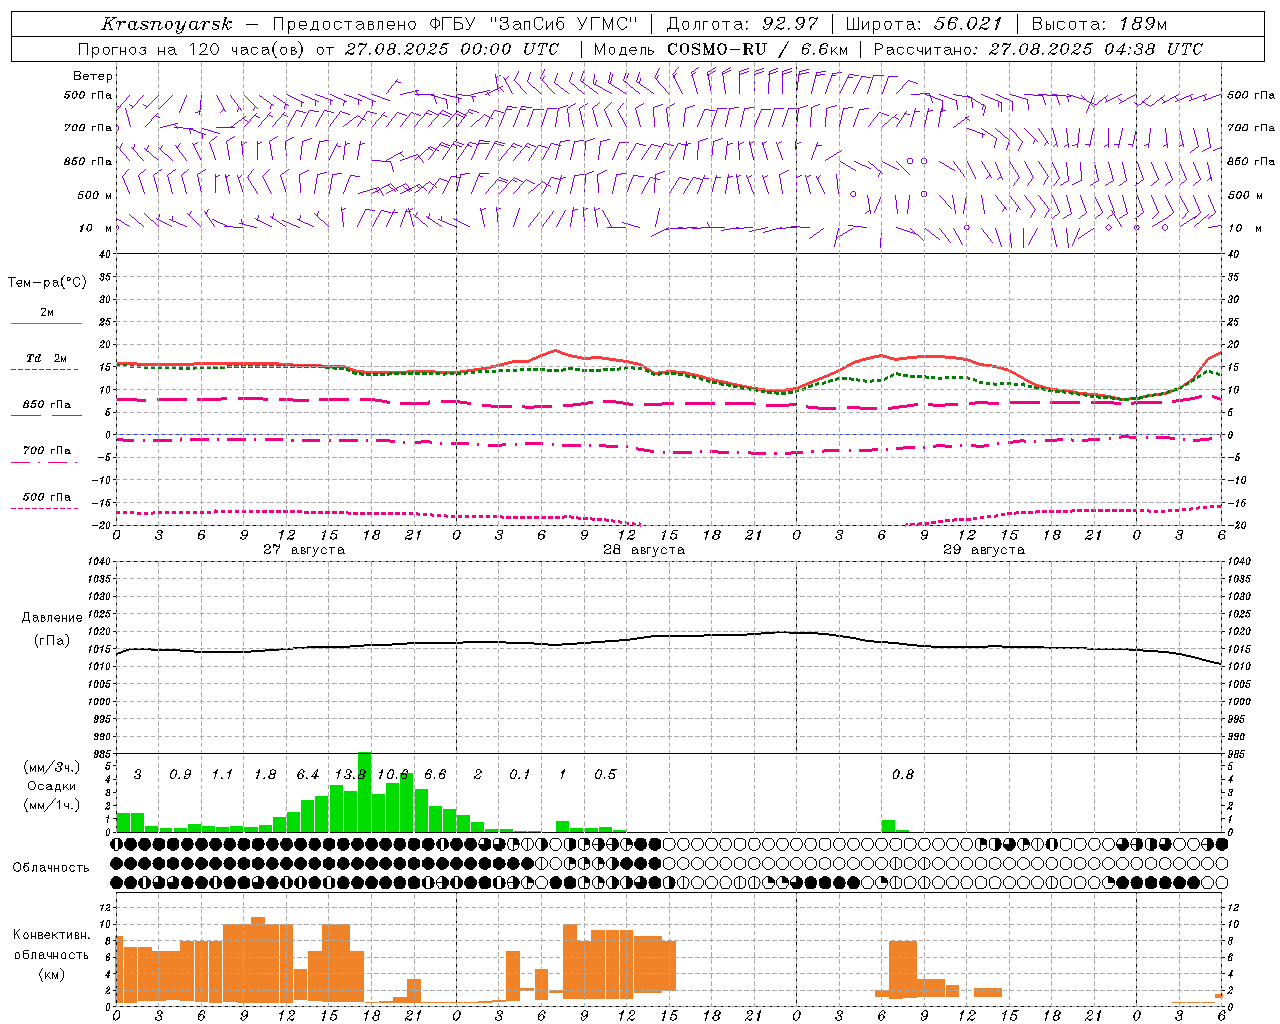Click the "27 августа" date label
The height and width of the screenshot is (1024, 1280).
(304, 550)
